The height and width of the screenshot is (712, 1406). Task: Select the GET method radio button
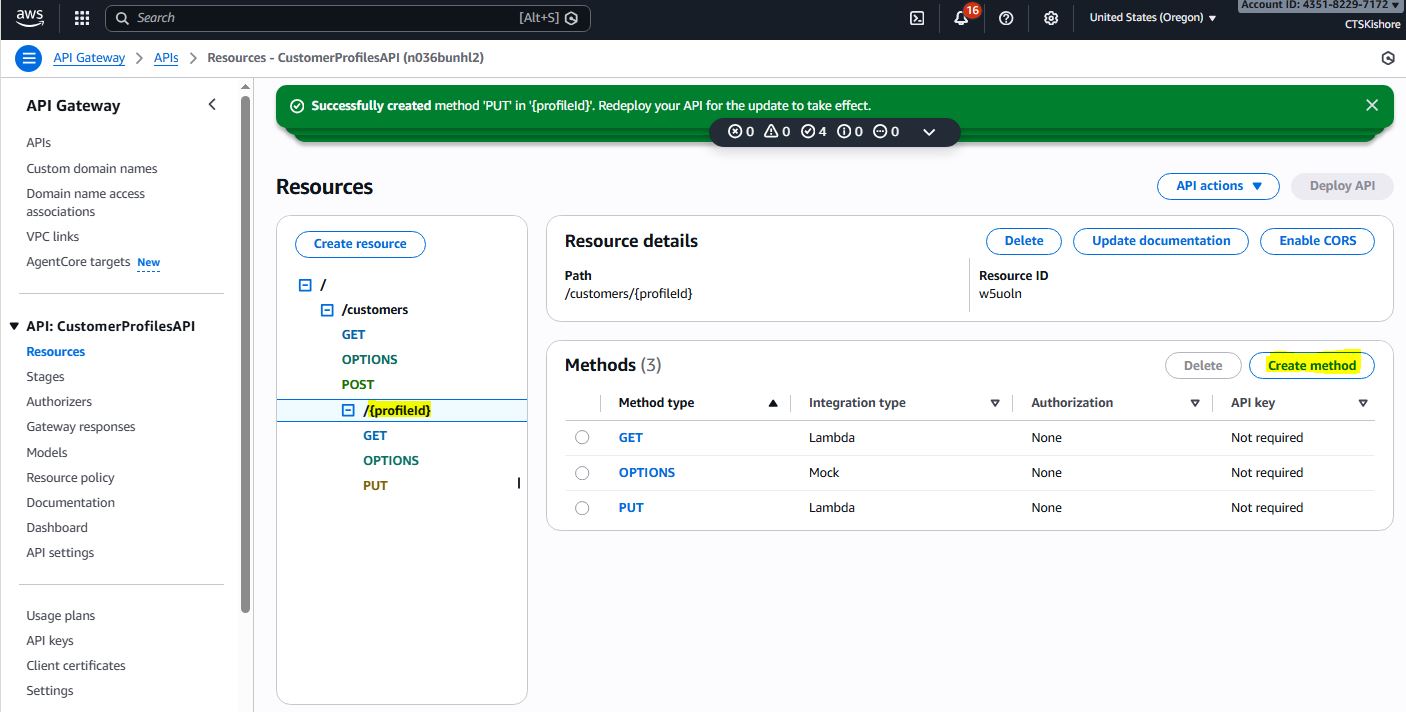click(582, 438)
